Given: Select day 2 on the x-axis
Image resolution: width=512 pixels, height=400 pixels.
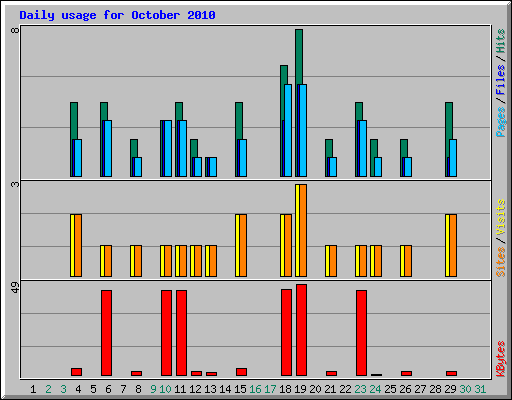Looking at the screenshot, I should (x=48, y=389).
